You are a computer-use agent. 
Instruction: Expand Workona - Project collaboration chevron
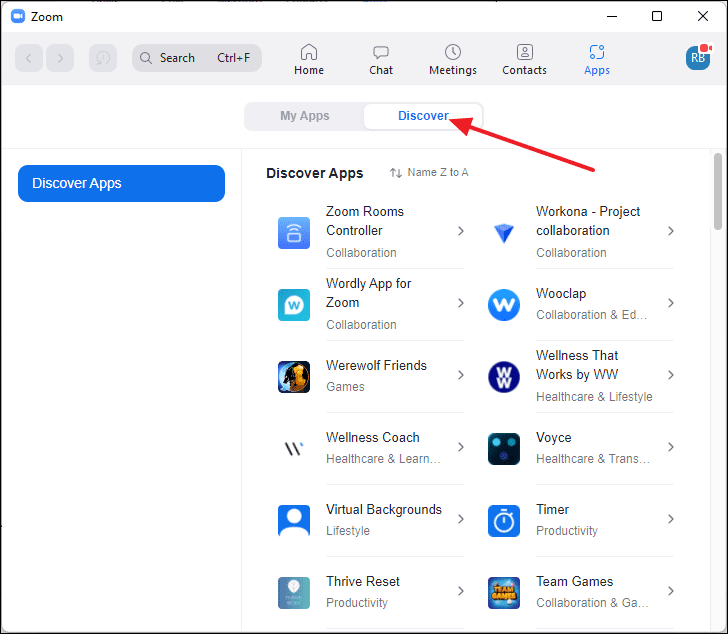670,231
